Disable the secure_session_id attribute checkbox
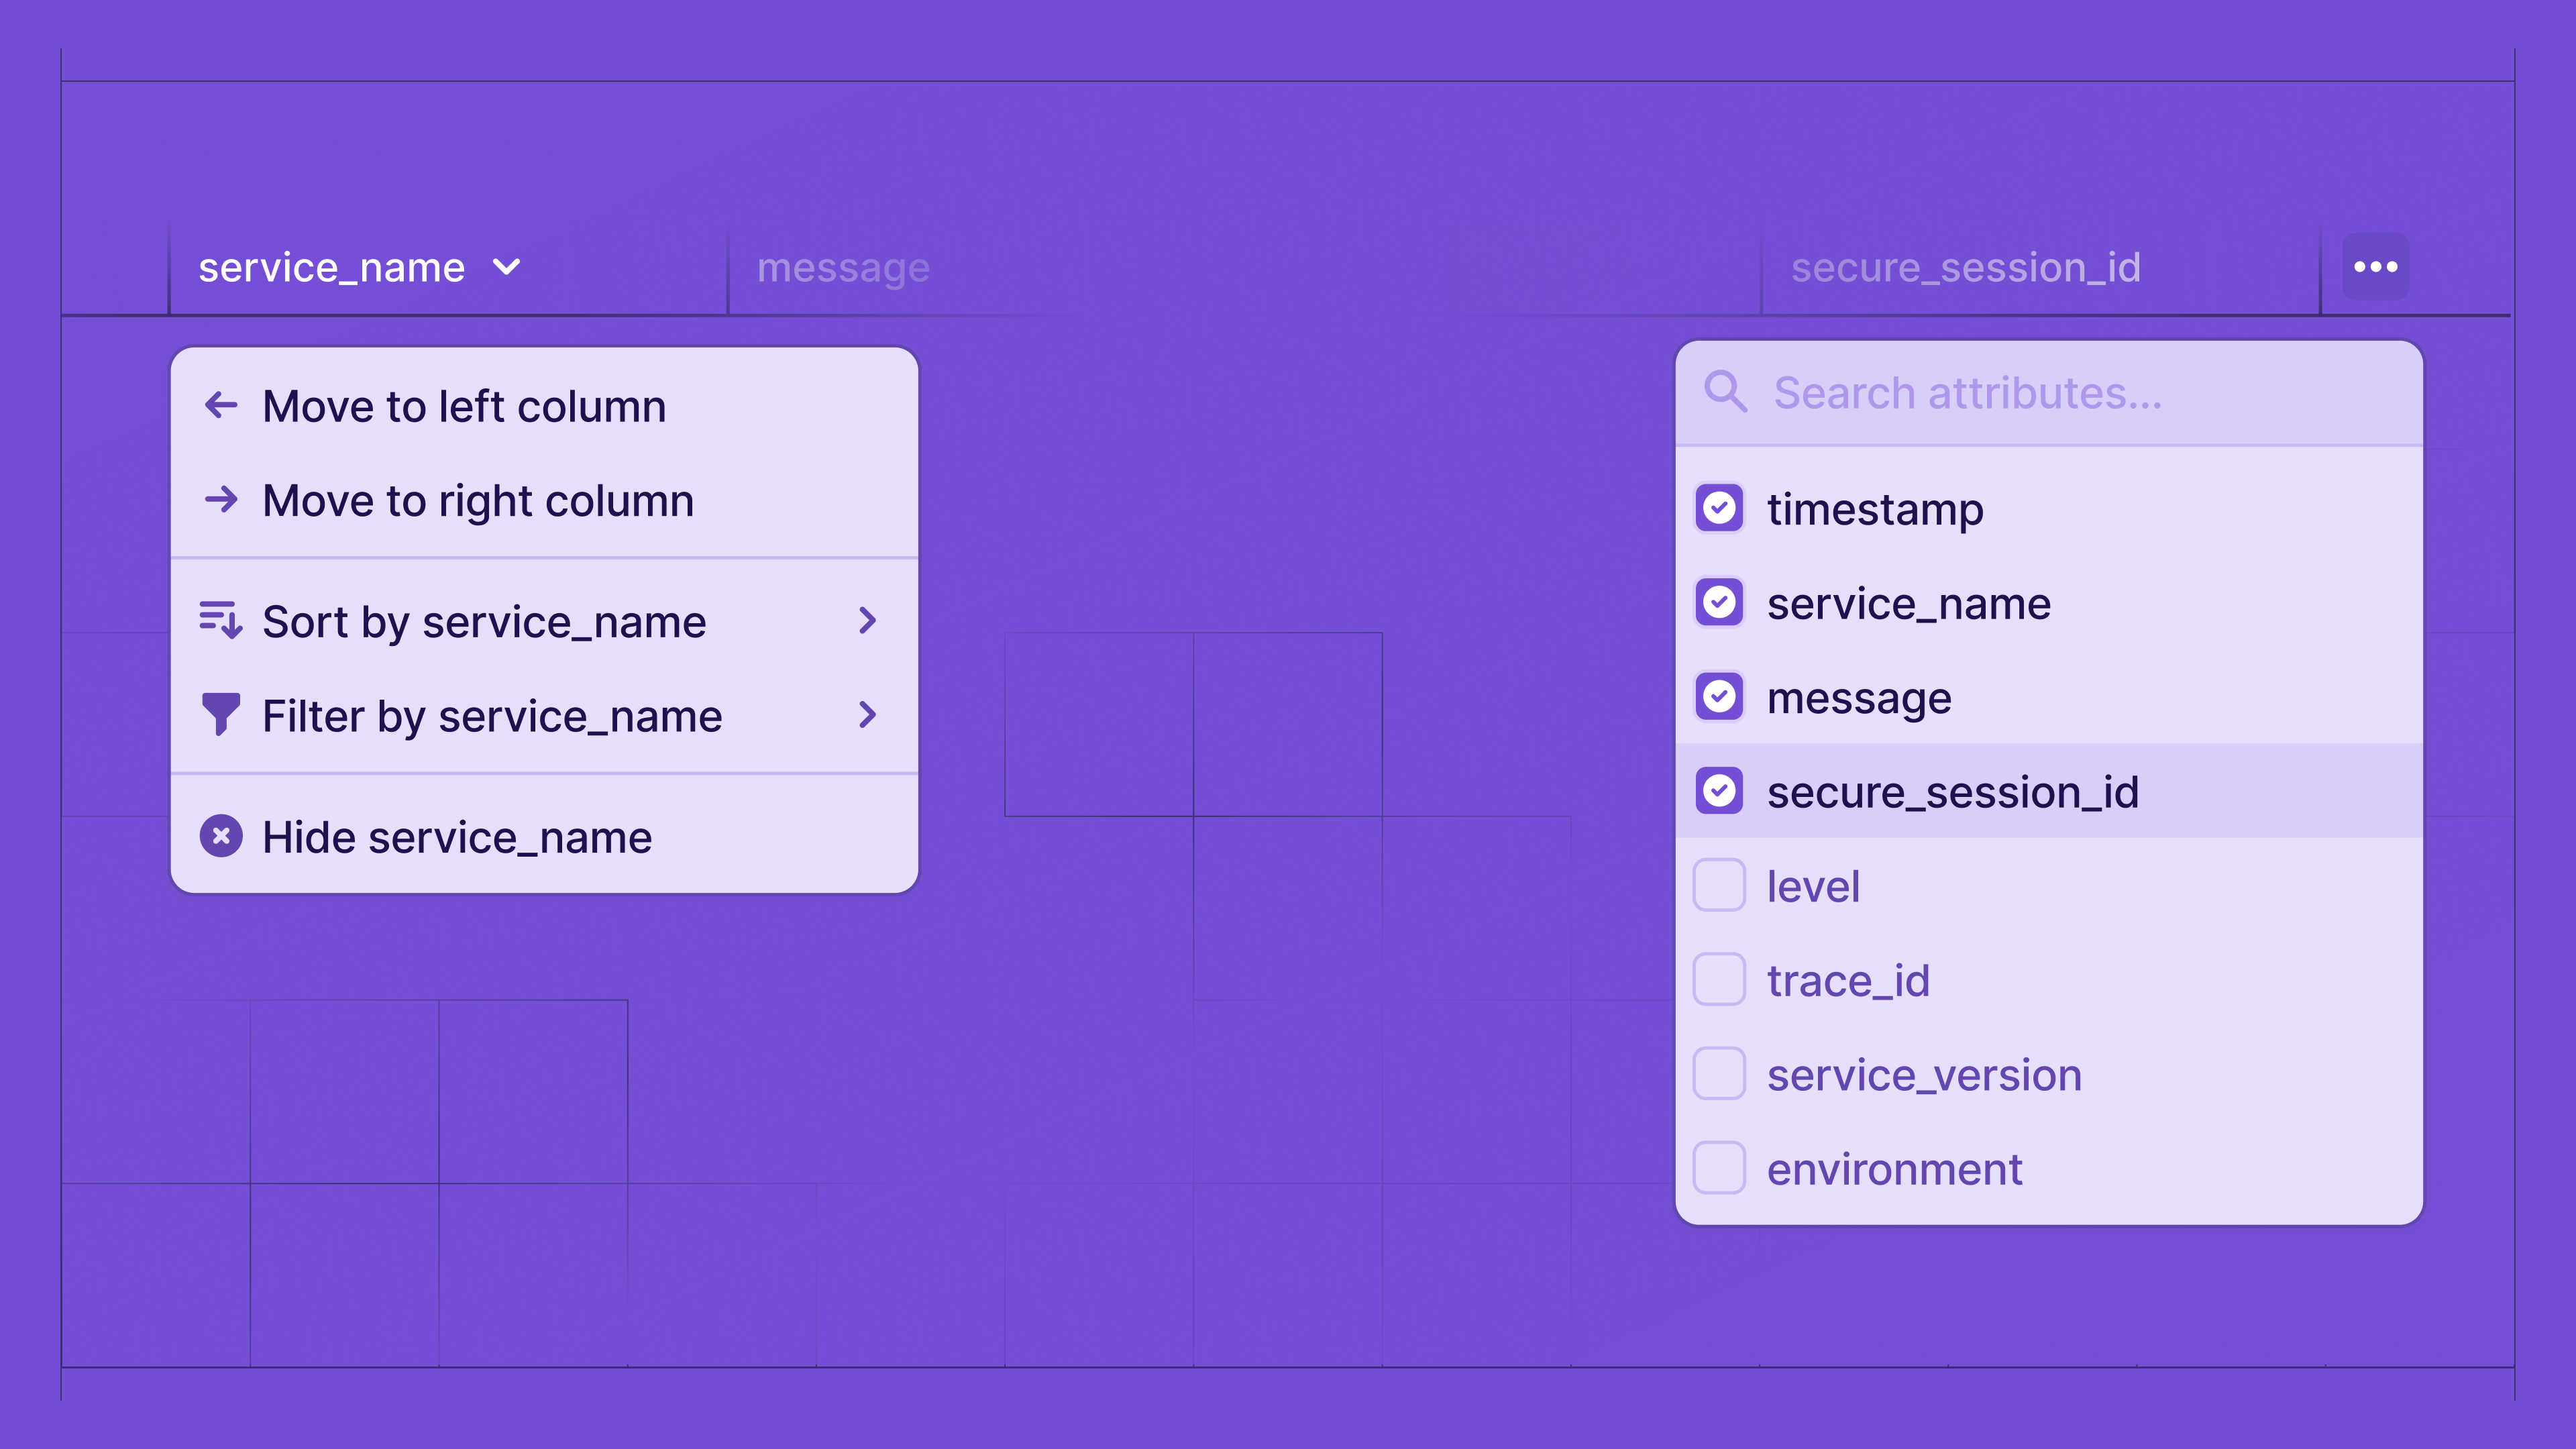2576x1449 pixels. tap(1720, 791)
